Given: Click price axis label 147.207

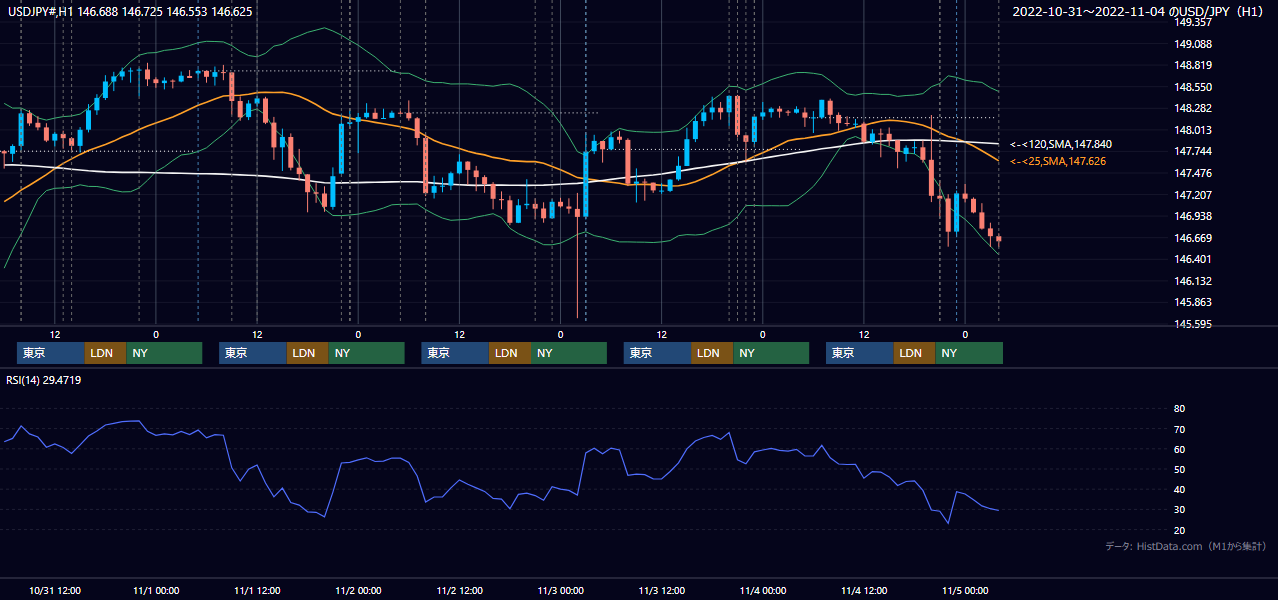Looking at the screenshot, I should click(x=1192, y=195).
